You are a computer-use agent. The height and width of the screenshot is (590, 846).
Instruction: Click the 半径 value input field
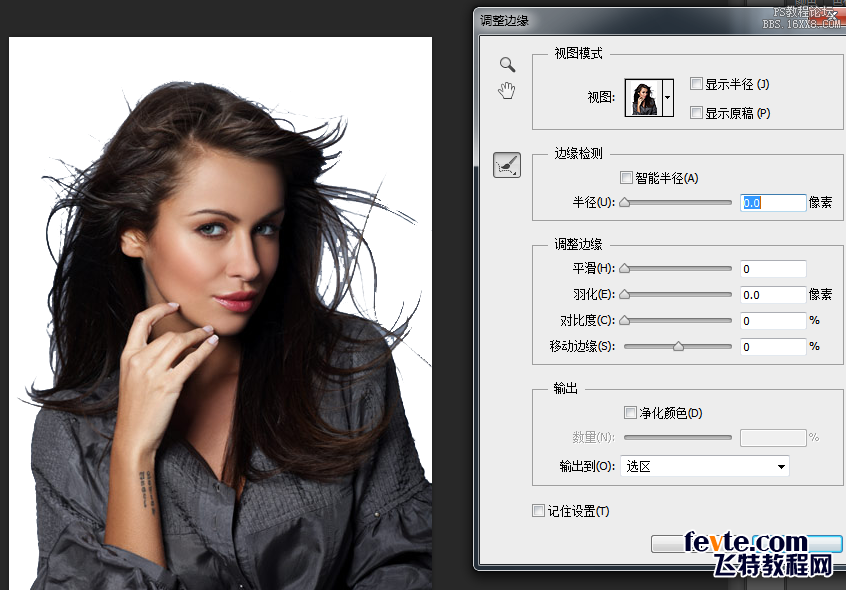pos(773,203)
